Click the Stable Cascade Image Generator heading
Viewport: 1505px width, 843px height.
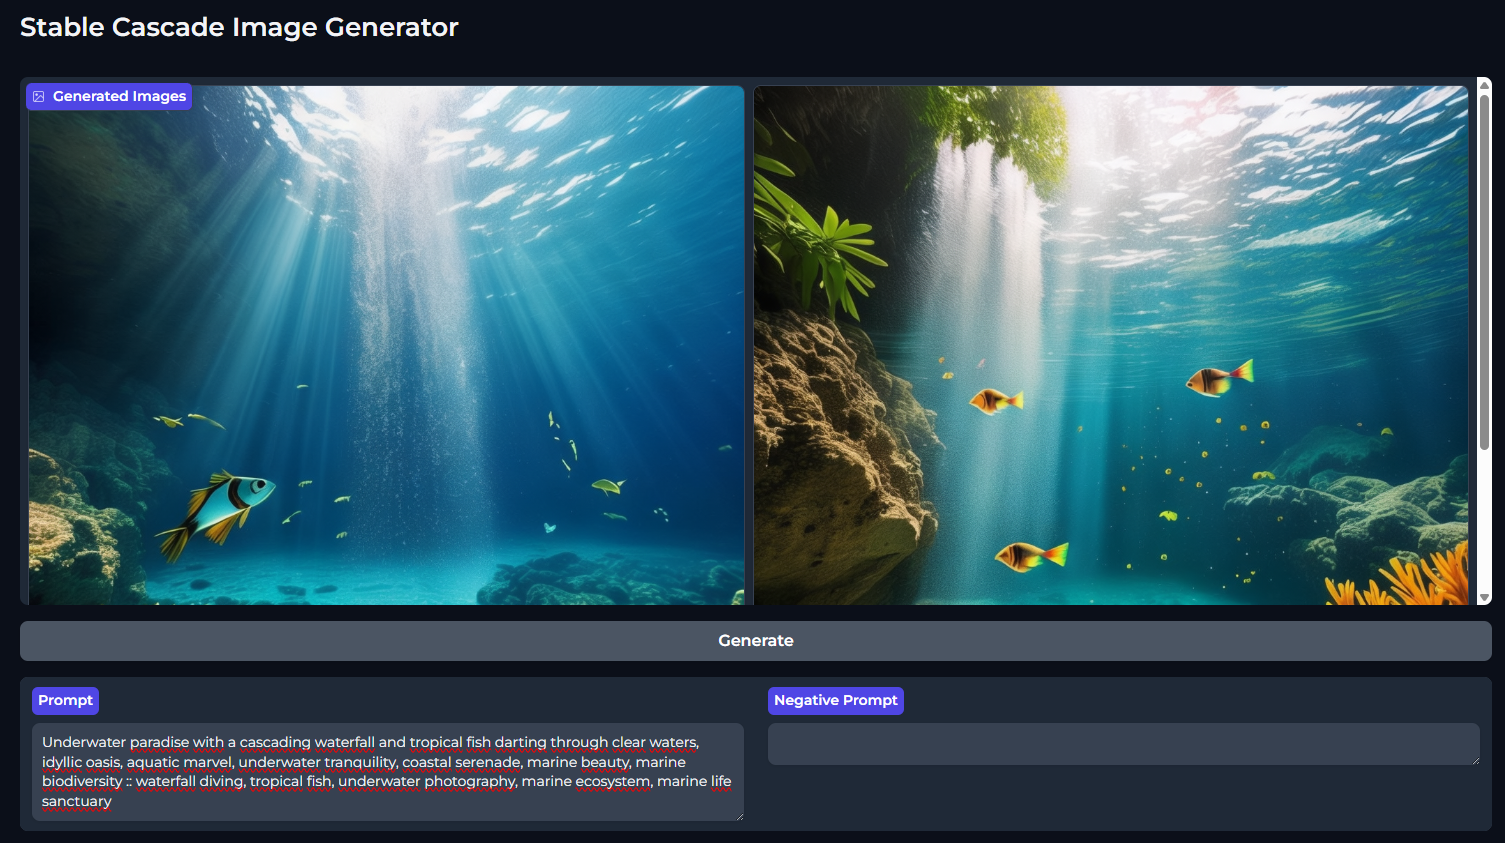pyautogui.click(x=239, y=27)
